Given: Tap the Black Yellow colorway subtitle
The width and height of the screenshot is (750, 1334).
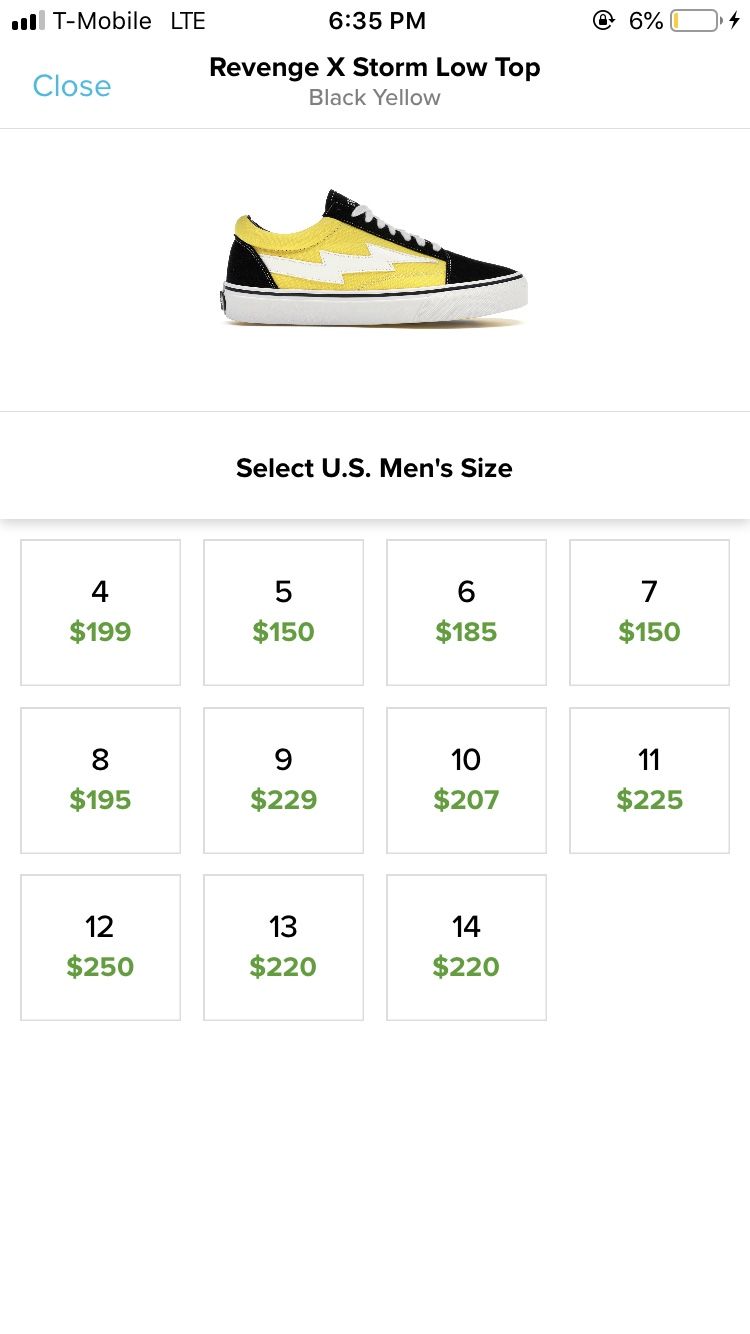Looking at the screenshot, I should (375, 98).
